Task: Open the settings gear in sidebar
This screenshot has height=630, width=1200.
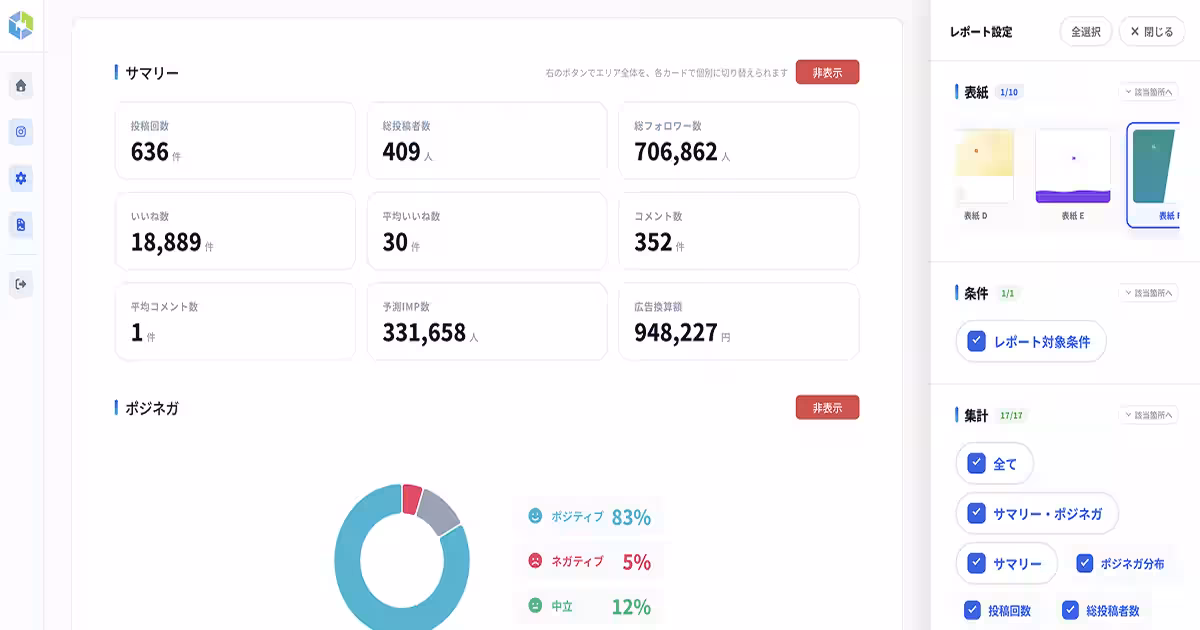Action: pos(21,179)
